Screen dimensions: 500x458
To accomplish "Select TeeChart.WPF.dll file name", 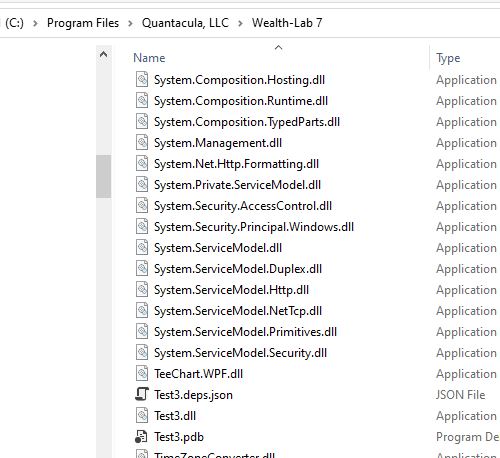I will (x=198, y=374).
